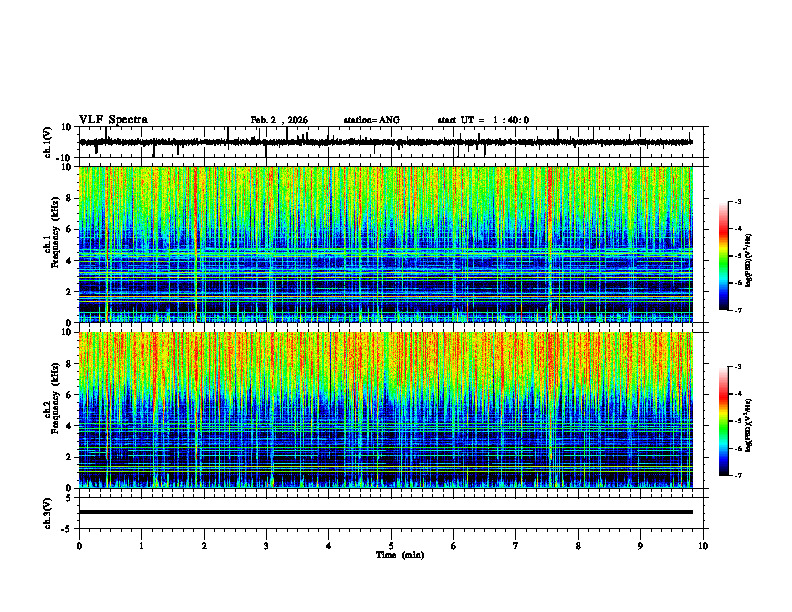The height and width of the screenshot is (612, 792).
Task: Click the "2" kHz tick of ch.2 spectrogram
Action: [x=70, y=457]
